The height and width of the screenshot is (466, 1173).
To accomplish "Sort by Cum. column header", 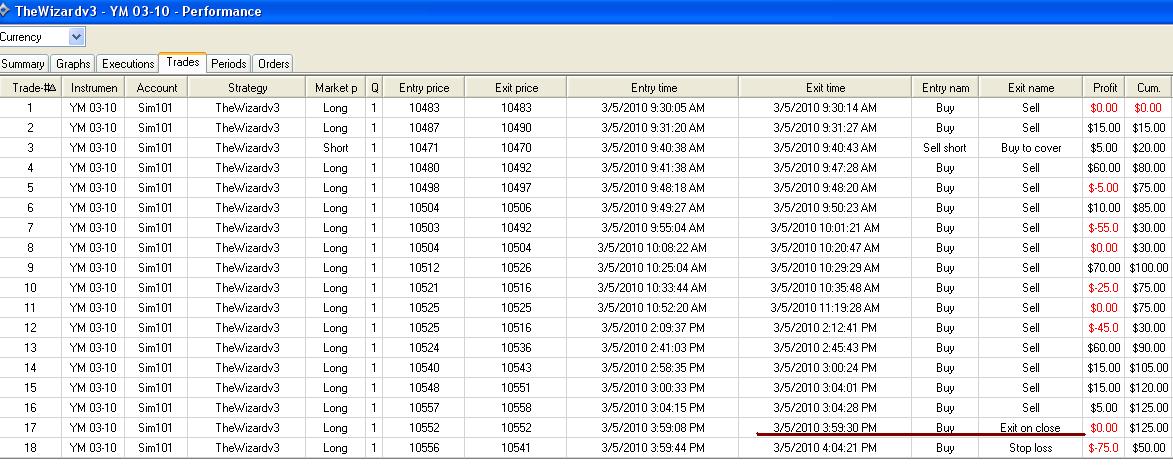I will click(x=1148, y=88).
